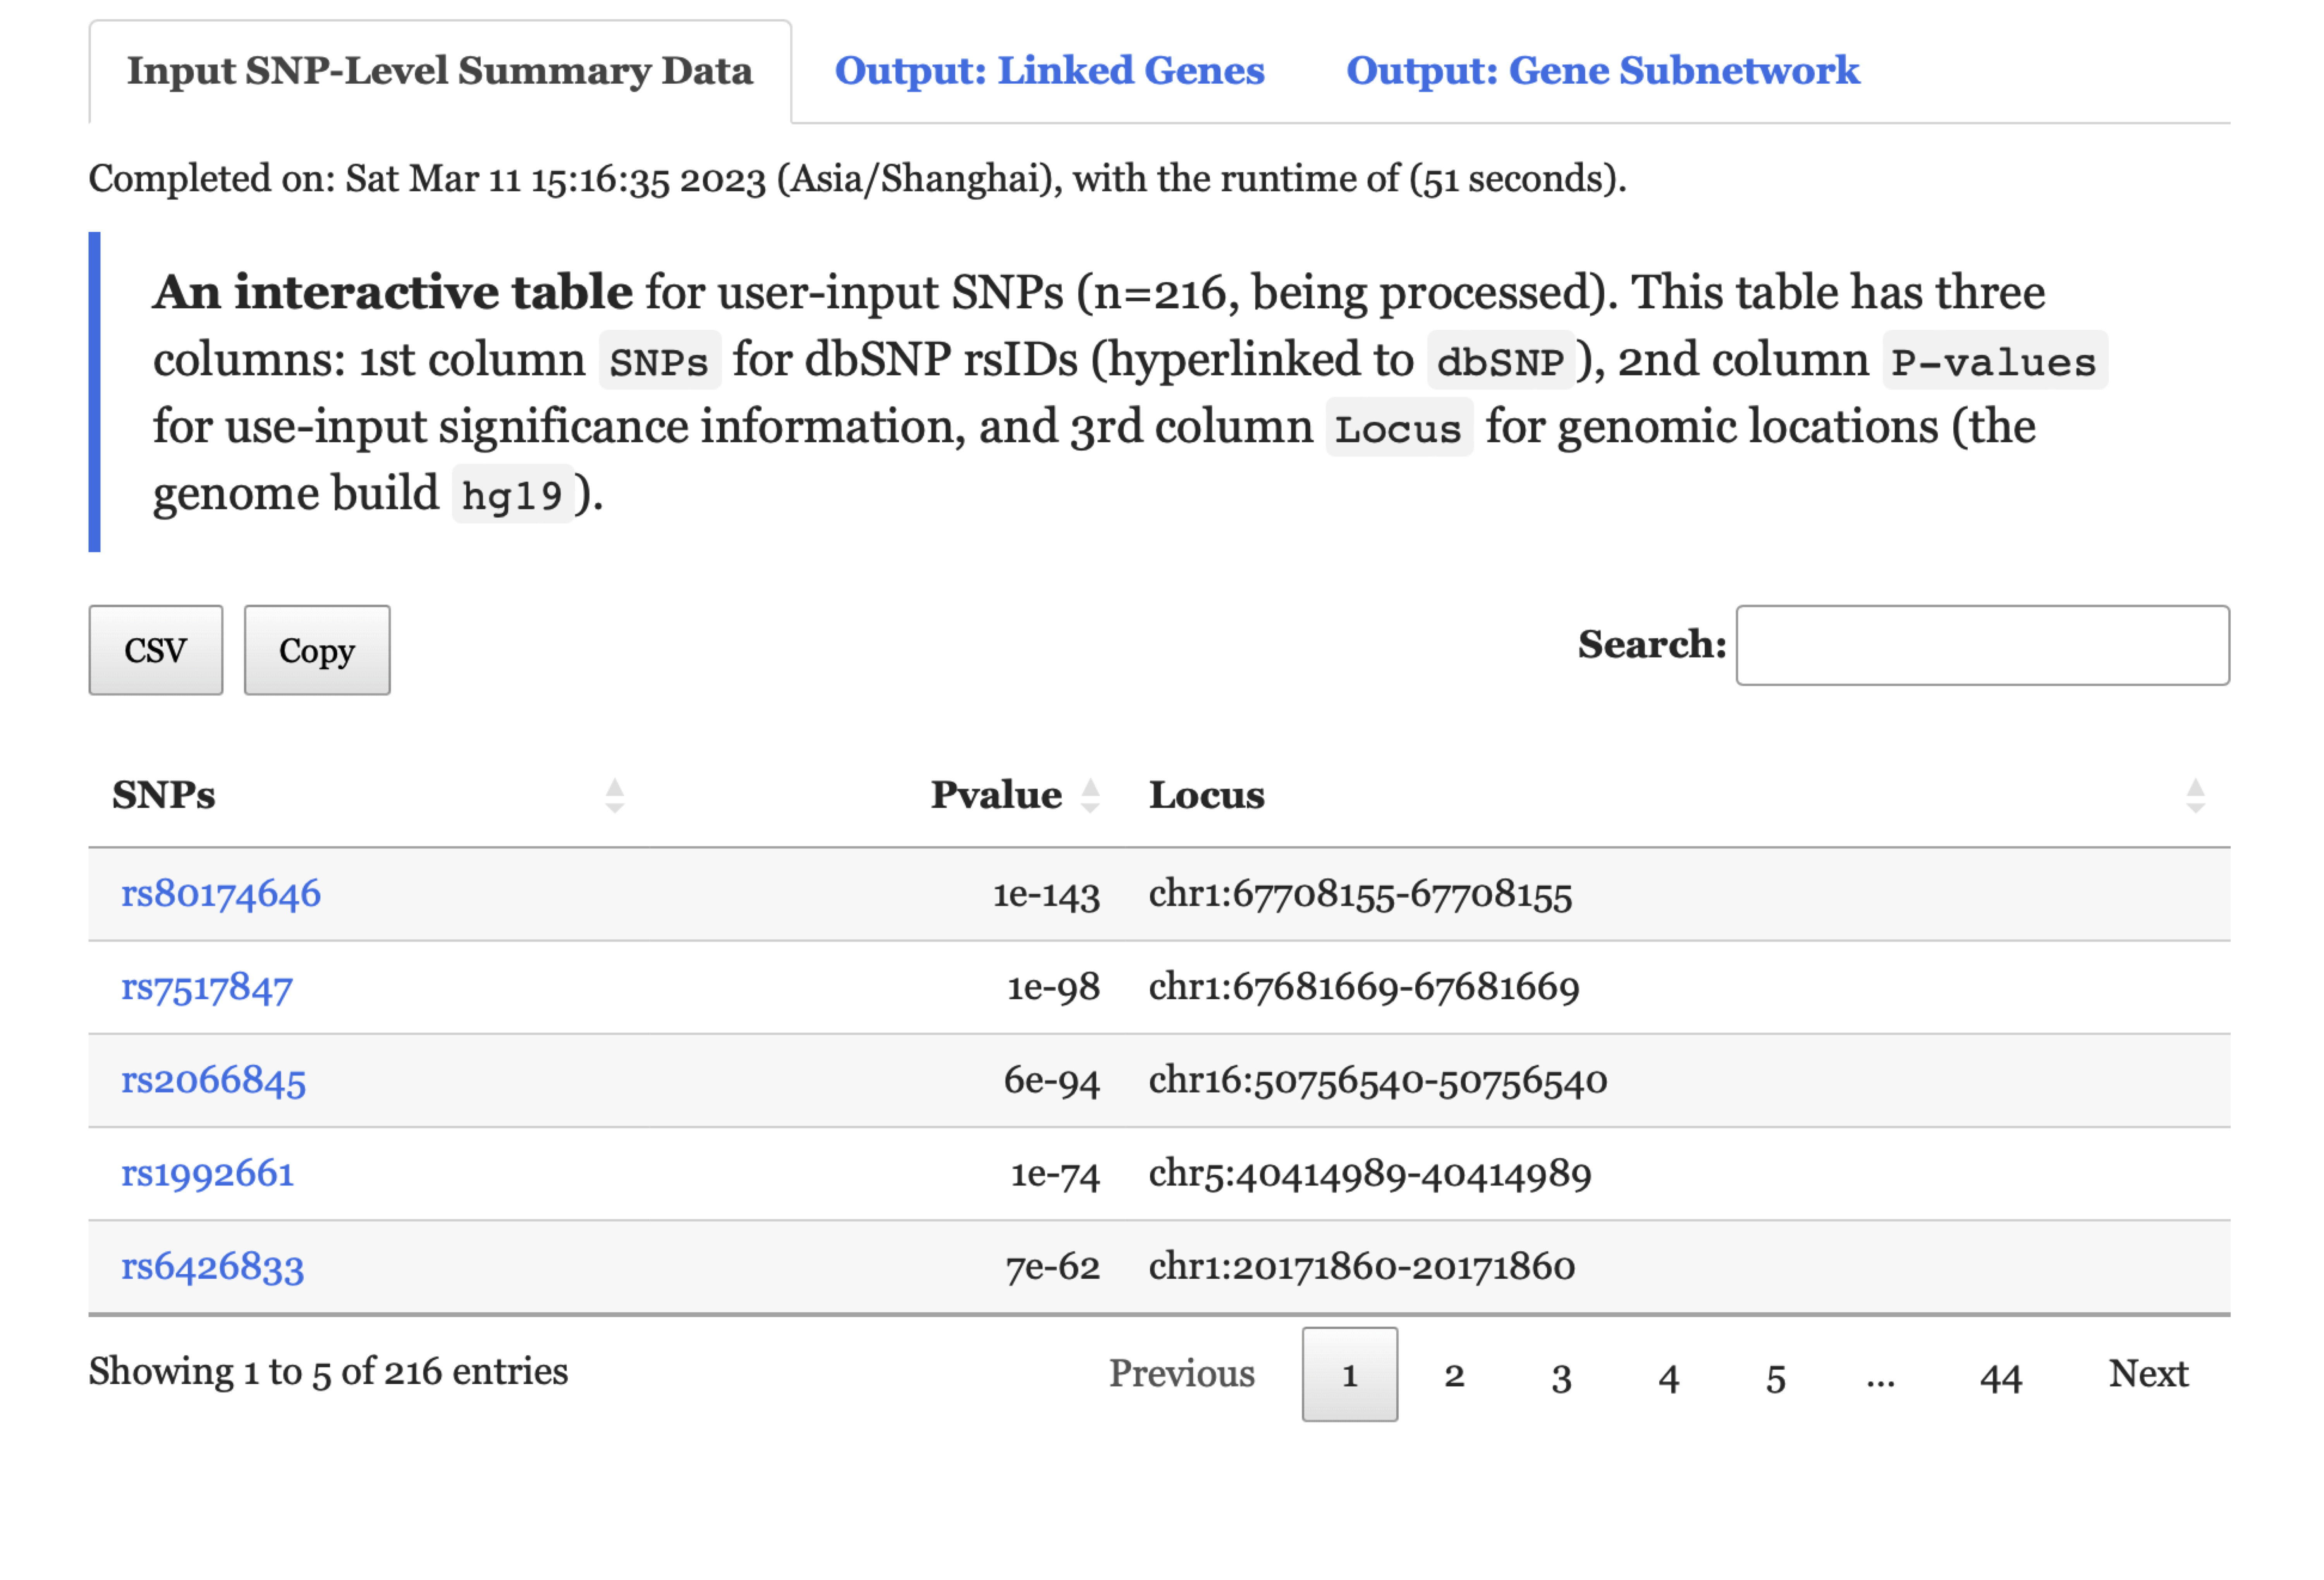This screenshot has width=2324, height=1580.
Task: Open rs7517847 dbSNP link
Action: click(x=207, y=987)
